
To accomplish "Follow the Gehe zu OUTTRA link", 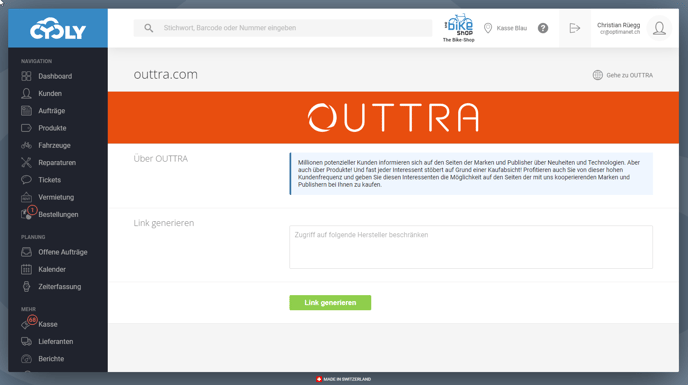I will coord(629,75).
